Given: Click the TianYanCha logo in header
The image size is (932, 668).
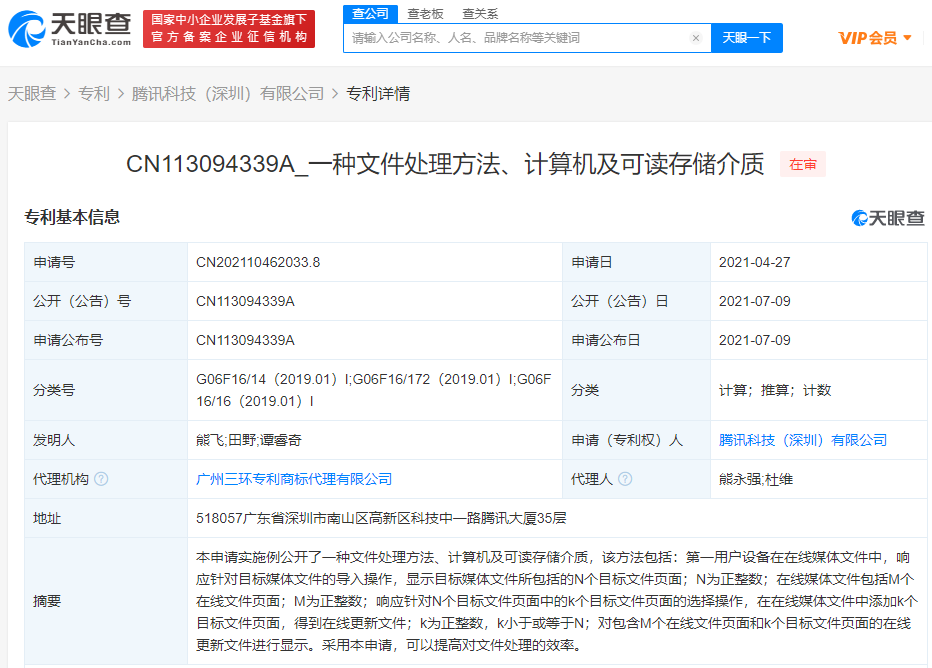Looking at the screenshot, I should click(x=70, y=28).
